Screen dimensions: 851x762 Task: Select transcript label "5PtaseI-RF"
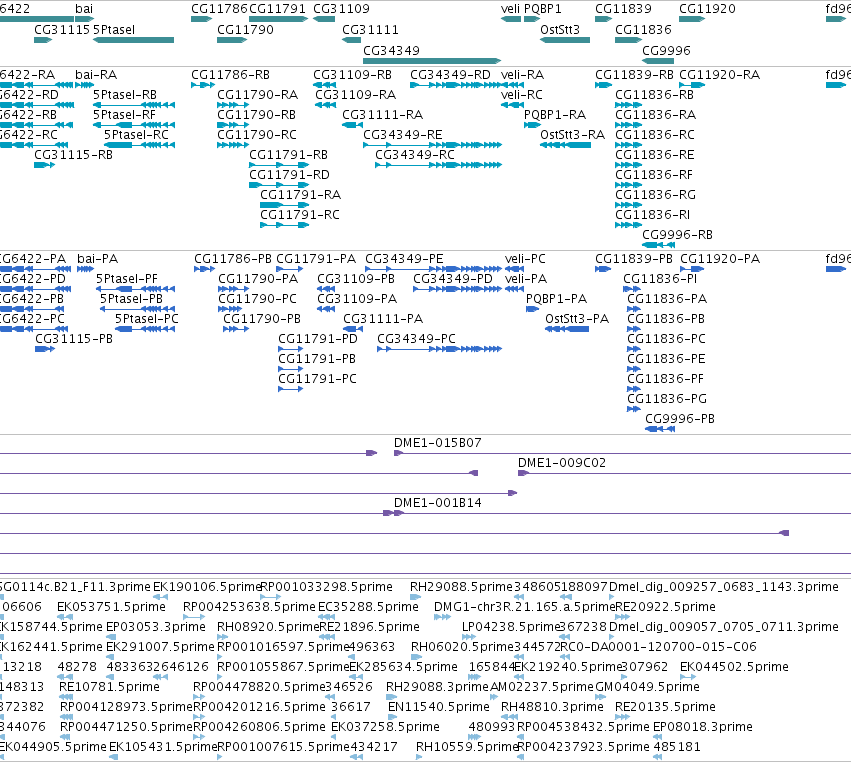pyautogui.click(x=124, y=115)
